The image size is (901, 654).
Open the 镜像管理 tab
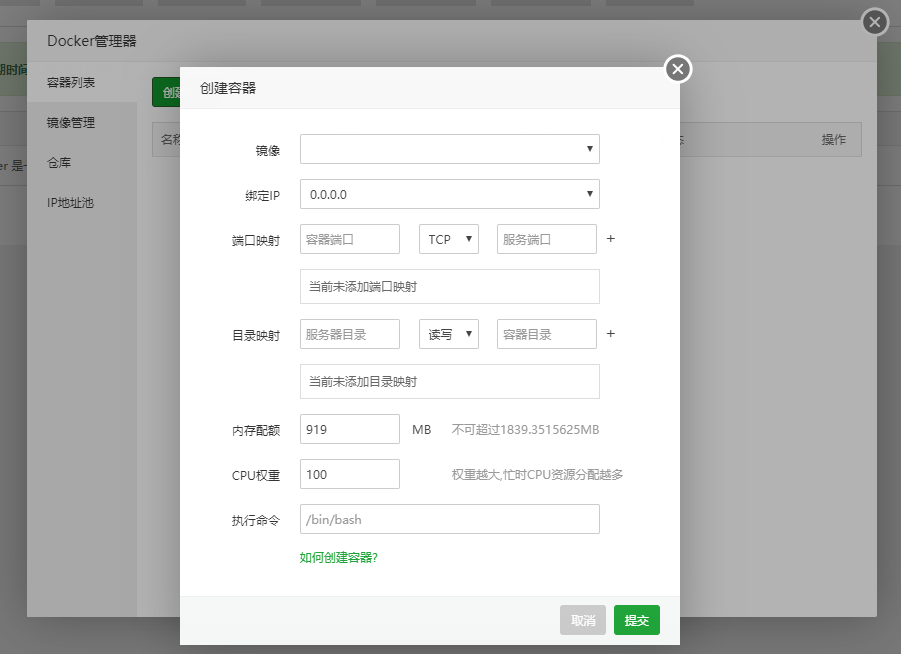coord(72,122)
